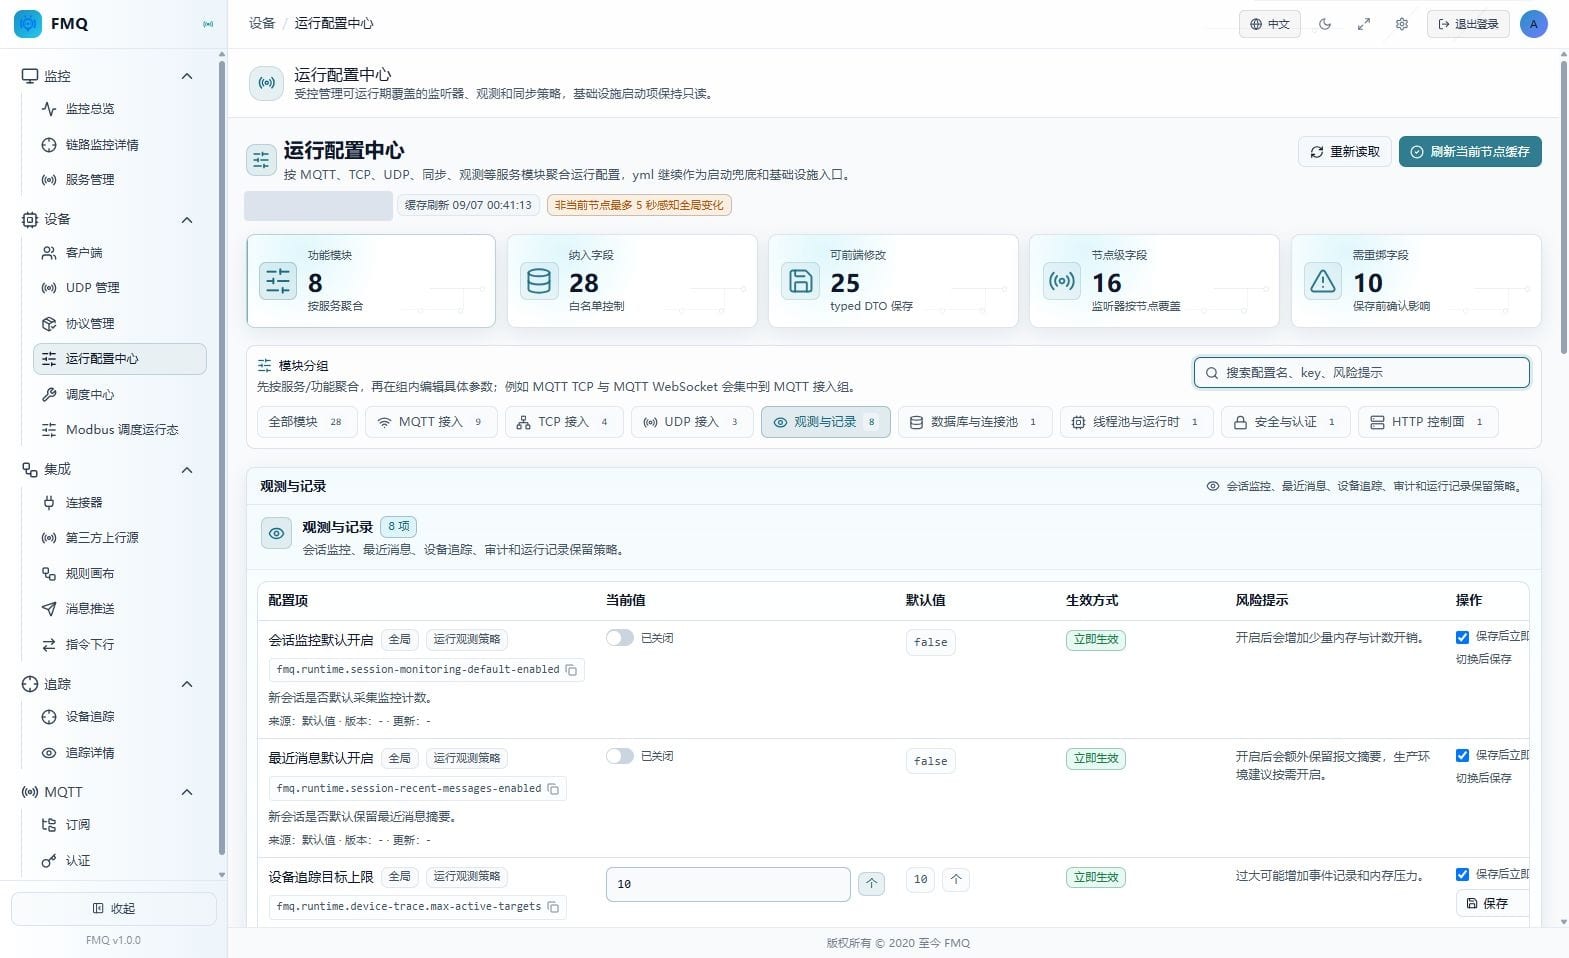The width and height of the screenshot is (1569, 958).
Task: Toggle the 会话监控默认开启 switch
Action: coord(620,638)
